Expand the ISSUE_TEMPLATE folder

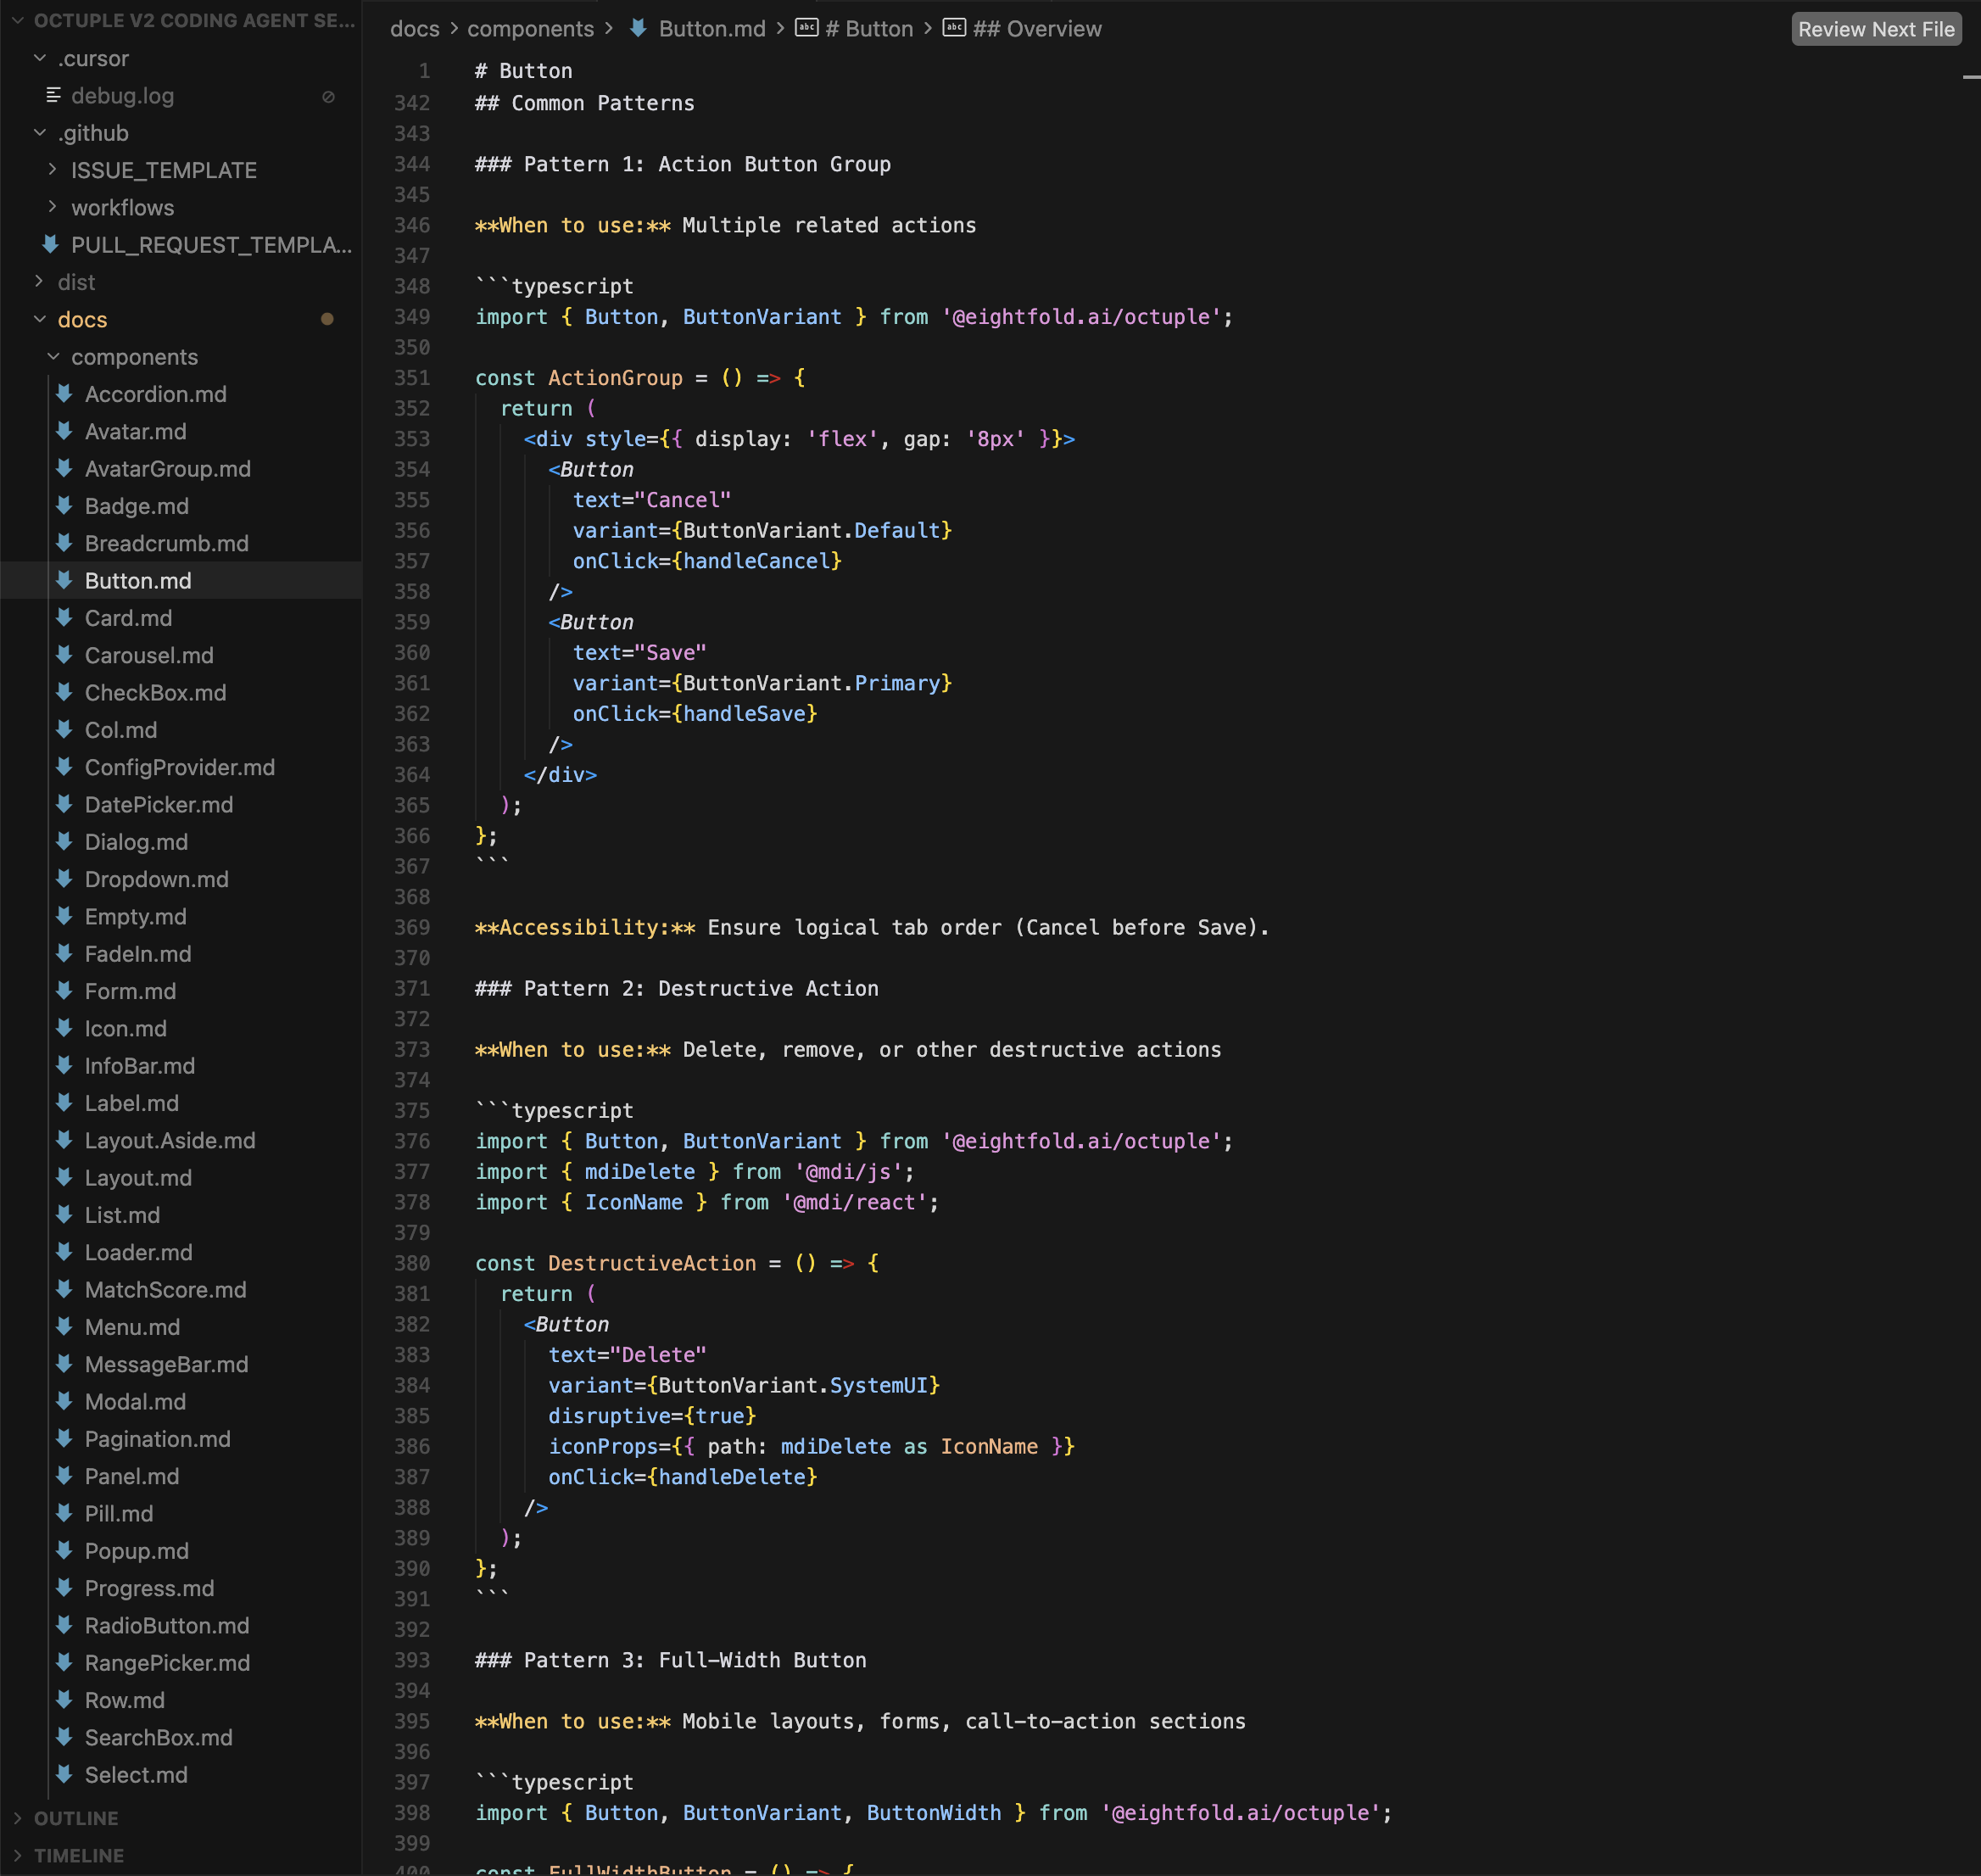coord(53,170)
